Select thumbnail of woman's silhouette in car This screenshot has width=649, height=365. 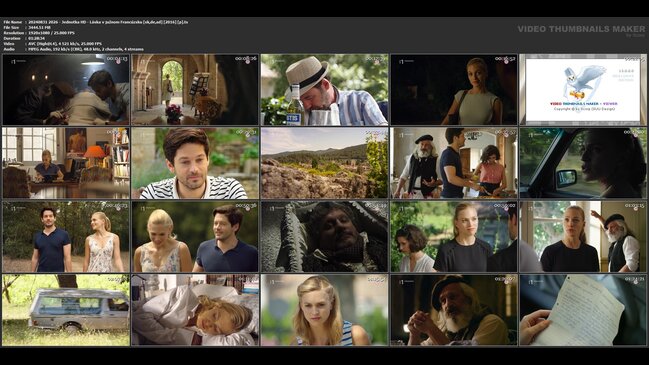pyautogui.click(x=583, y=163)
